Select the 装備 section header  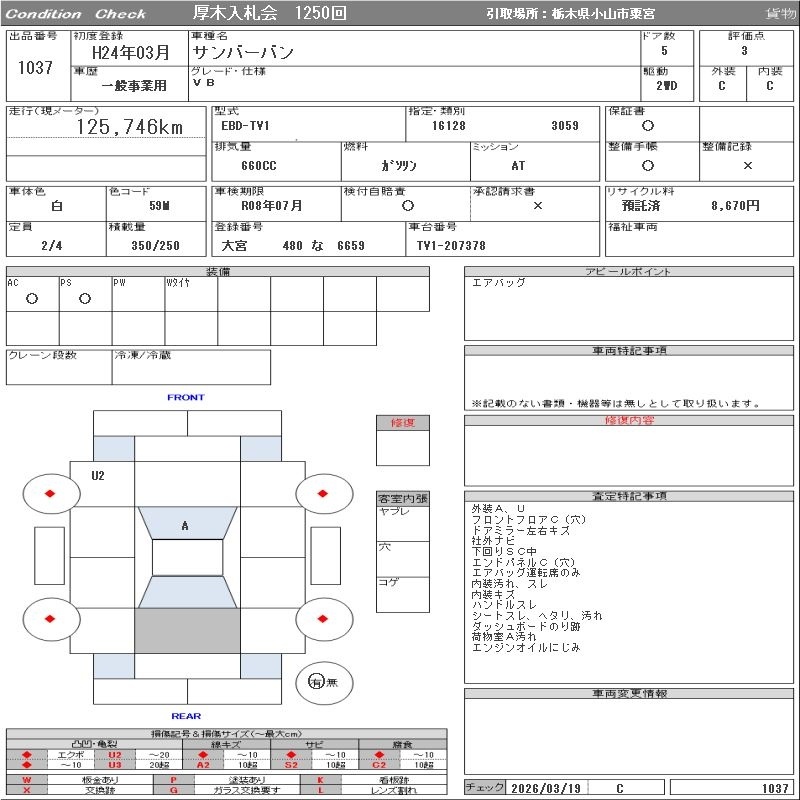pyautogui.click(x=218, y=272)
